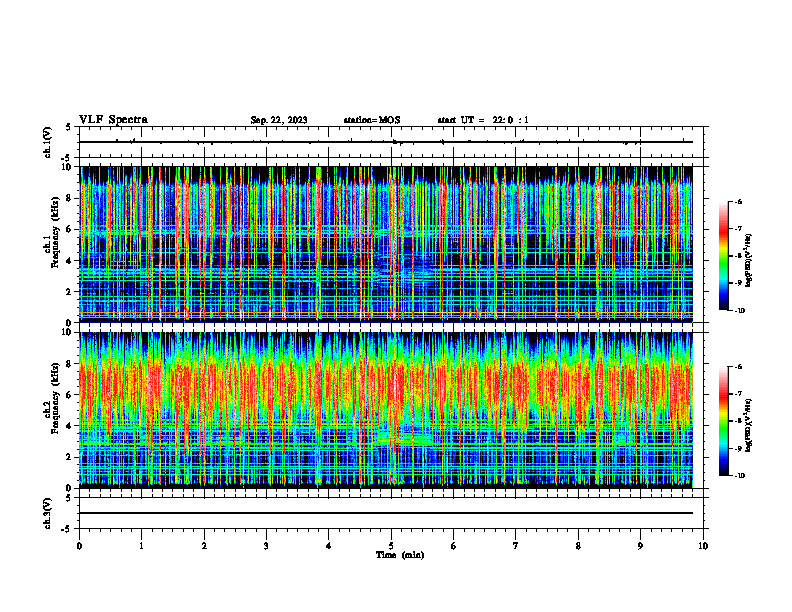Click the ch.1(V) waveform axis label
Image resolution: width=792 pixels, height=612 pixels.
point(47,142)
